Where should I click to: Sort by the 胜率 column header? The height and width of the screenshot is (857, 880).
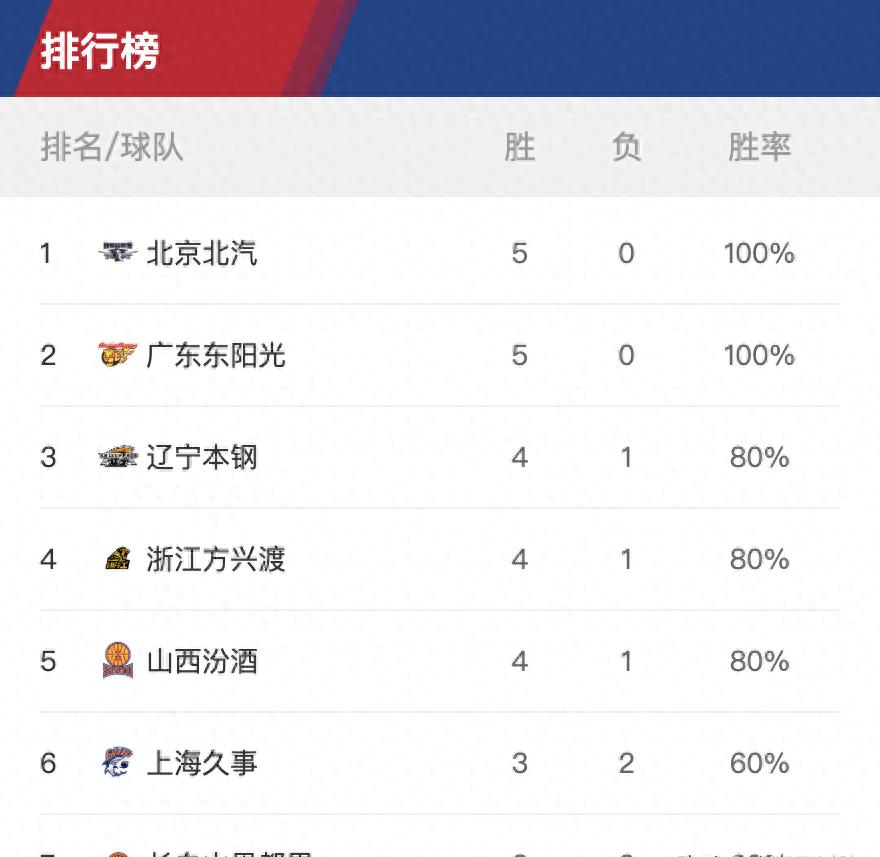[759, 147]
